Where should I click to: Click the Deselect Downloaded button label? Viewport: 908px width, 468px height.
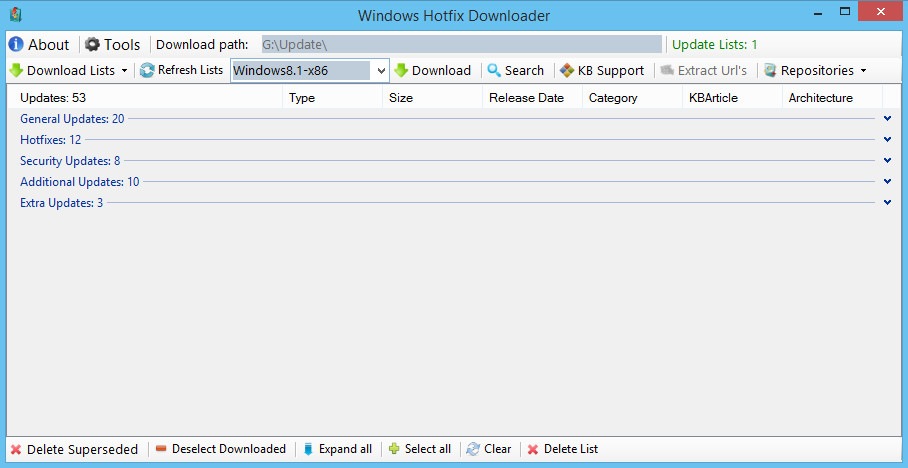tap(229, 449)
